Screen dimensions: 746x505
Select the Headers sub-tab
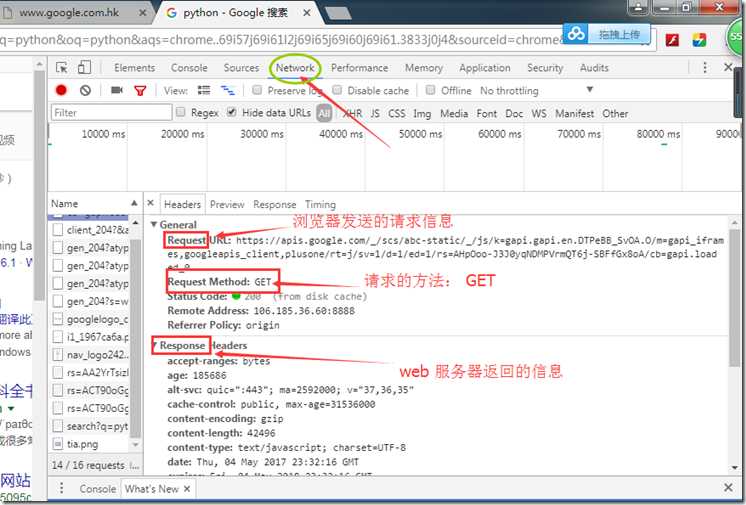pyautogui.click(x=182, y=204)
